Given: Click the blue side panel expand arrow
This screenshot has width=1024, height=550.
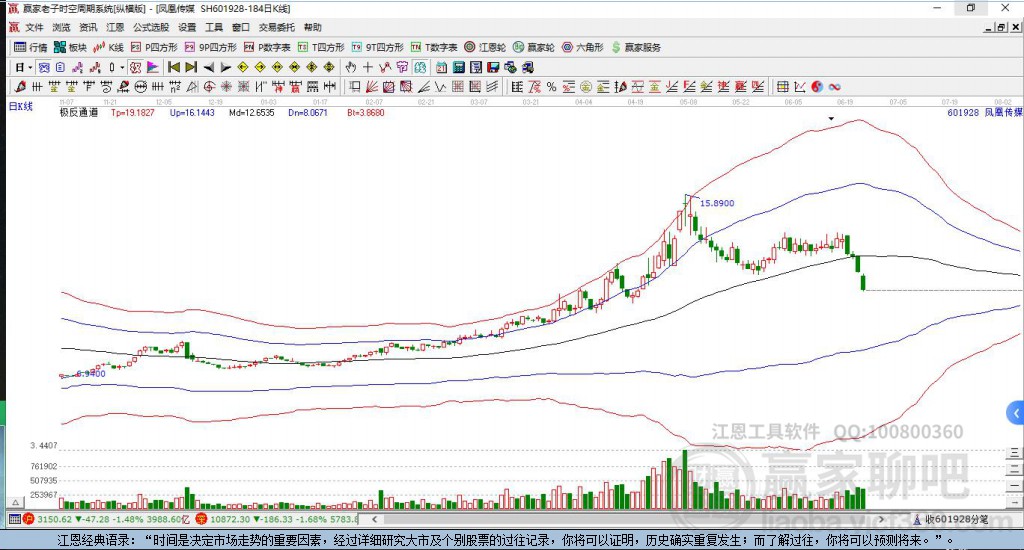Looking at the screenshot, I should coord(1015,413).
